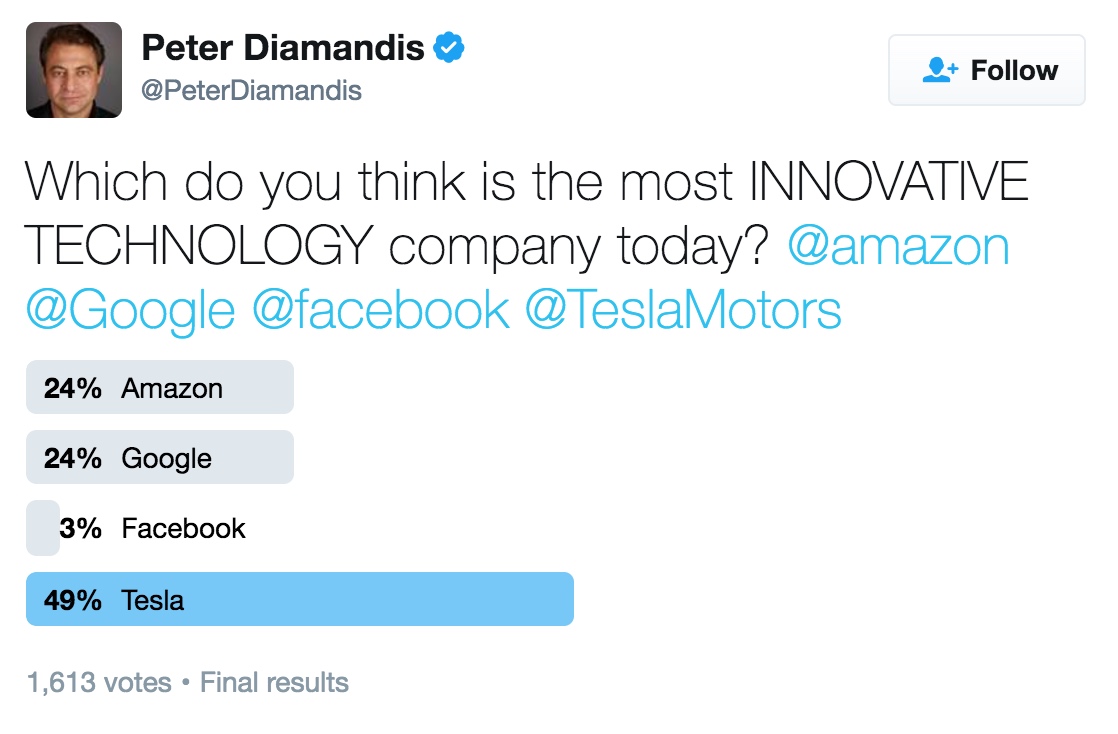Open the @amazon mention link

[898, 246]
